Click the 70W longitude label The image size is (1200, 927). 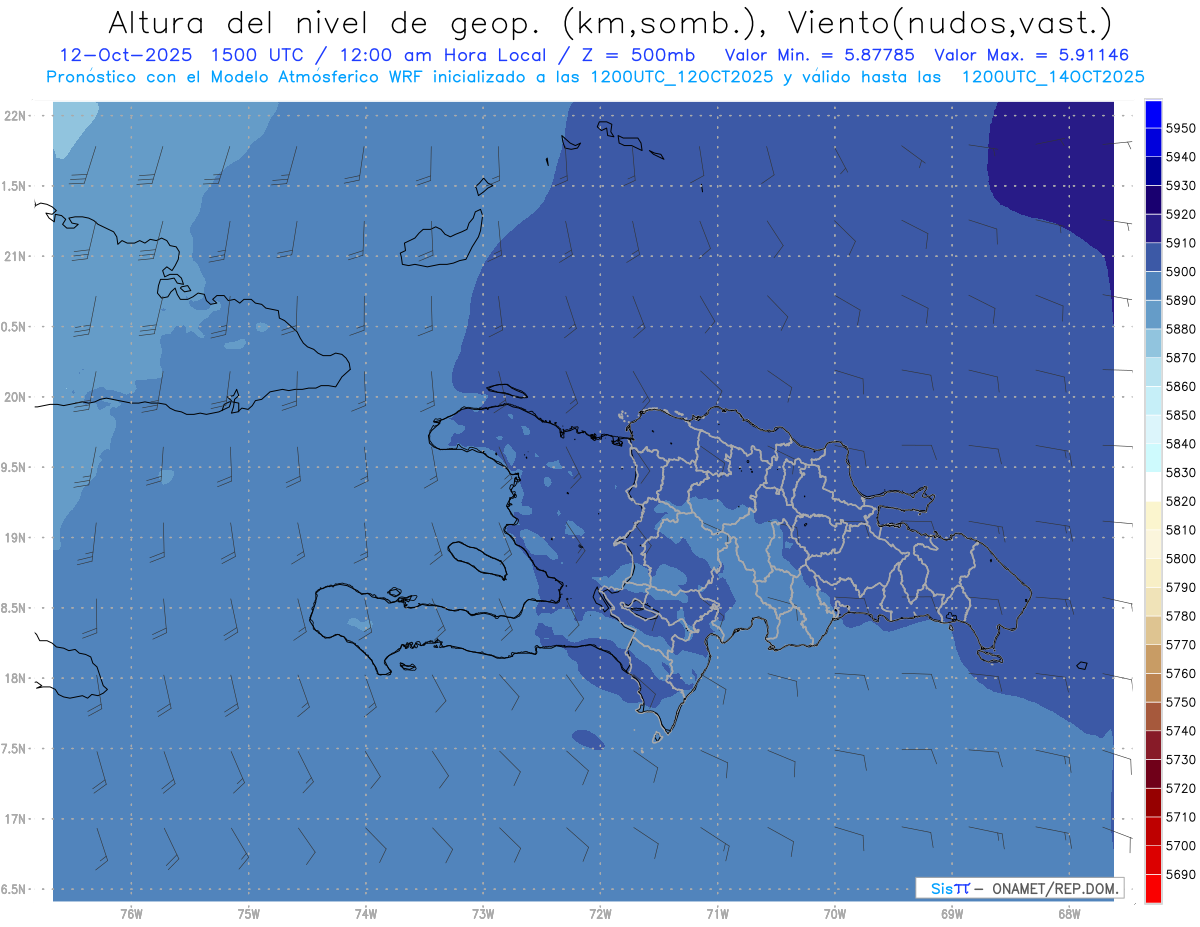[x=834, y=914]
